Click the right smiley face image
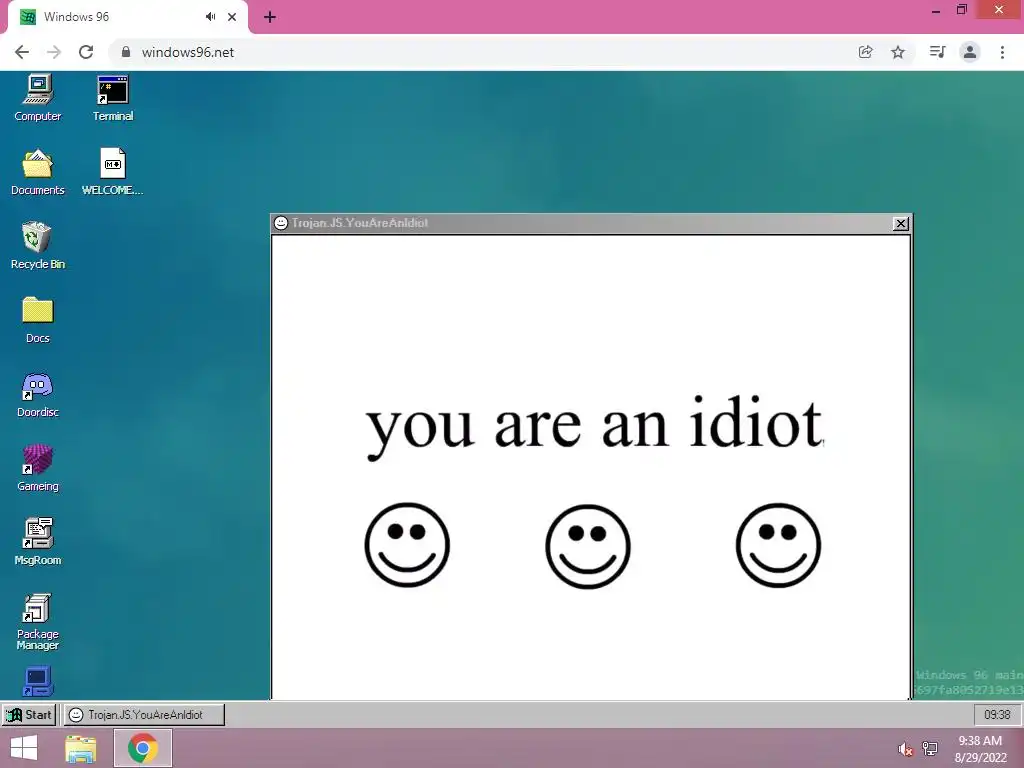Viewport: 1024px width, 768px height. pos(778,545)
